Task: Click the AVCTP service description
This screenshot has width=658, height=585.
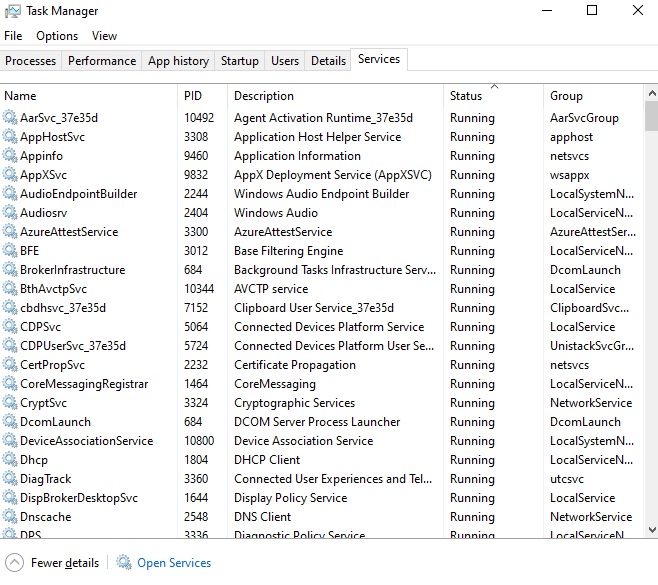Action: point(271,289)
